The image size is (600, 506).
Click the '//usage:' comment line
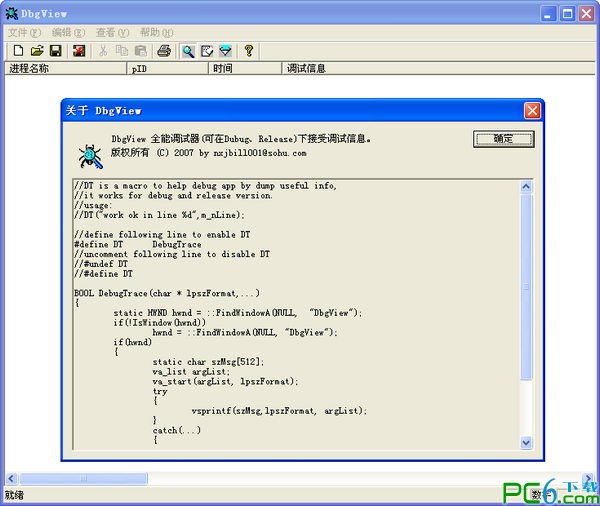click(93, 205)
